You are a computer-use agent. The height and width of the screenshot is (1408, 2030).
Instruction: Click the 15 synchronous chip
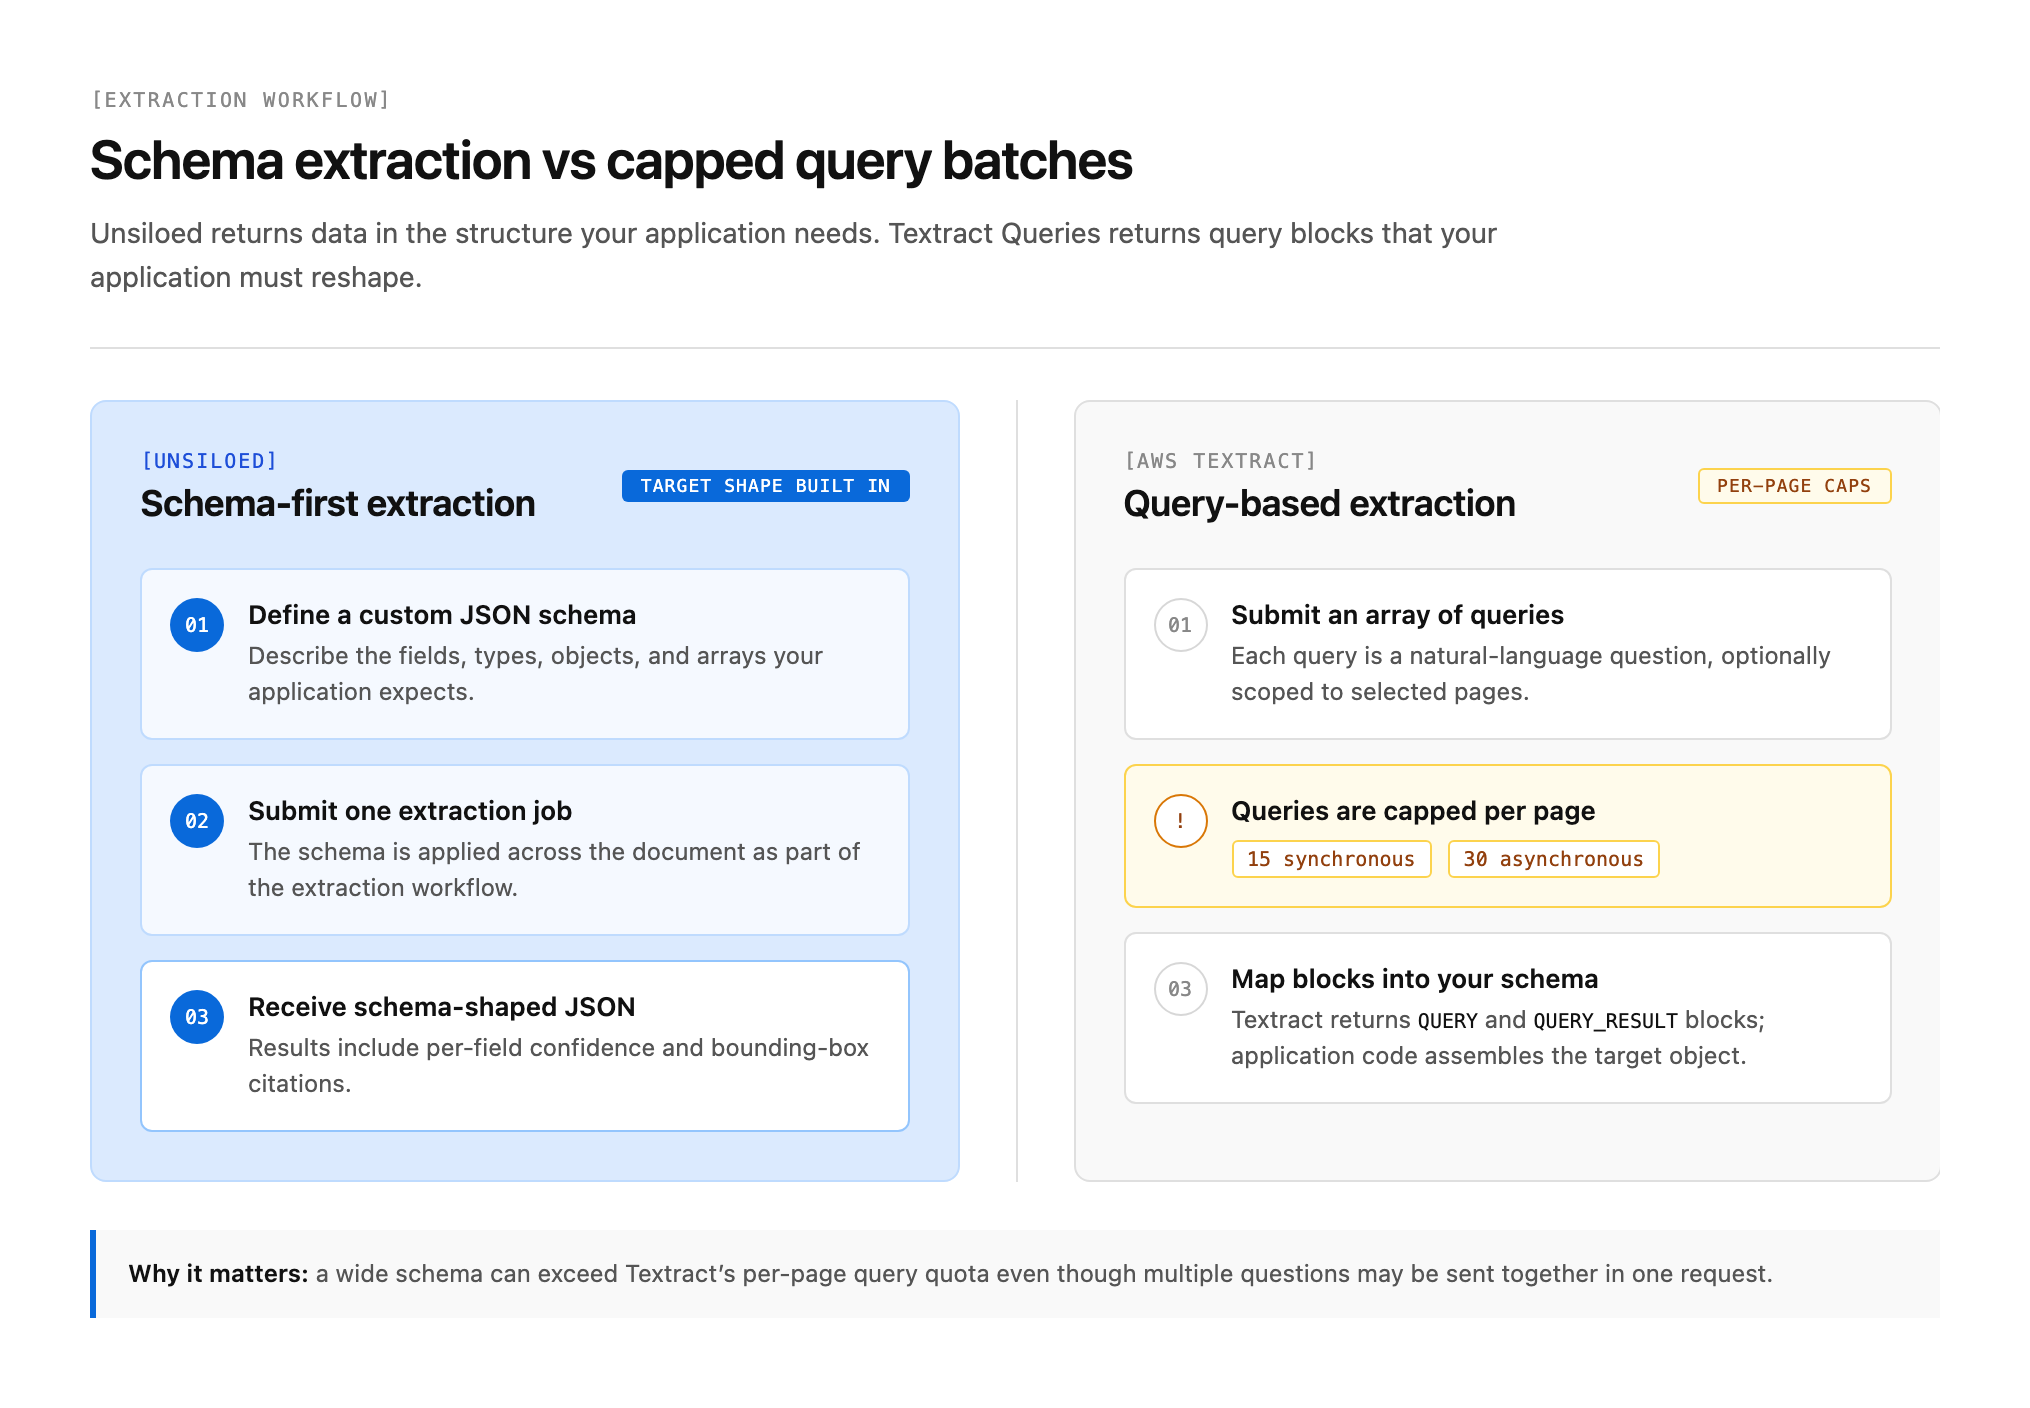click(1331, 859)
